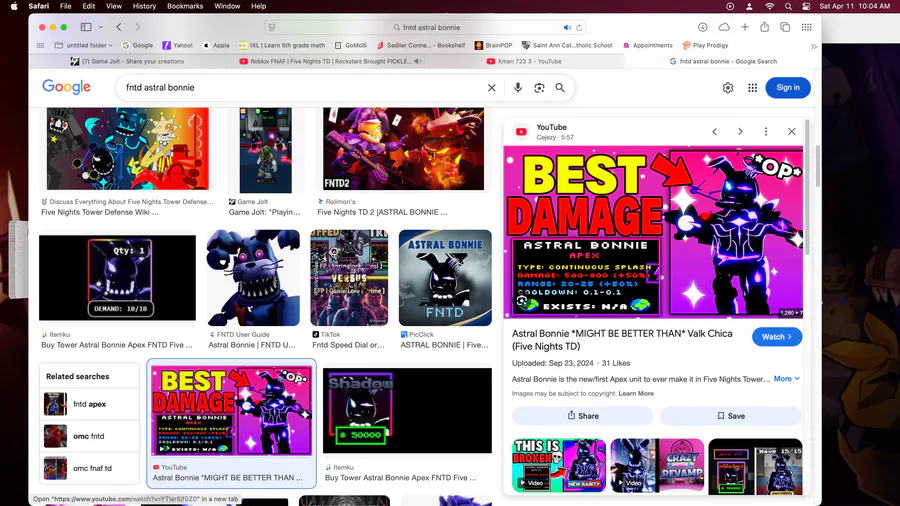Open Control Center in menu bar

[x=806, y=6]
